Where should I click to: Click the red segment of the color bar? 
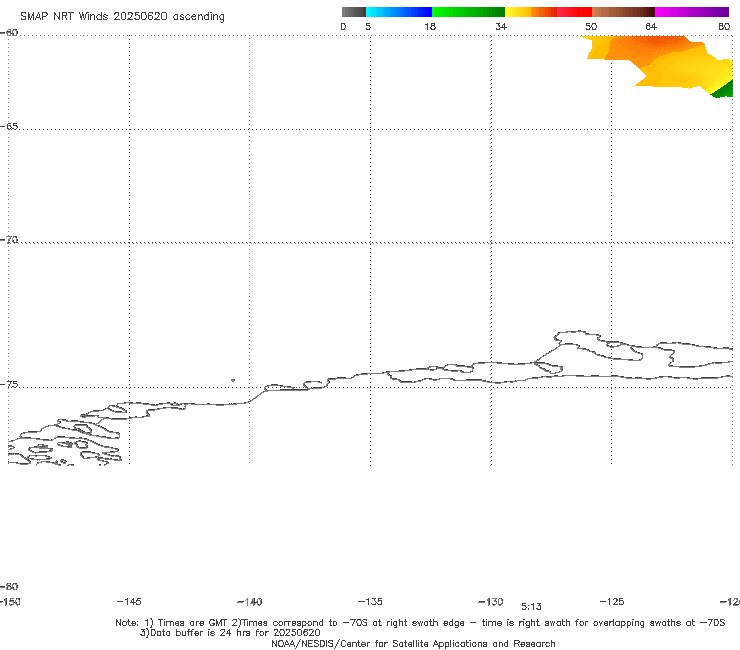(x=575, y=12)
